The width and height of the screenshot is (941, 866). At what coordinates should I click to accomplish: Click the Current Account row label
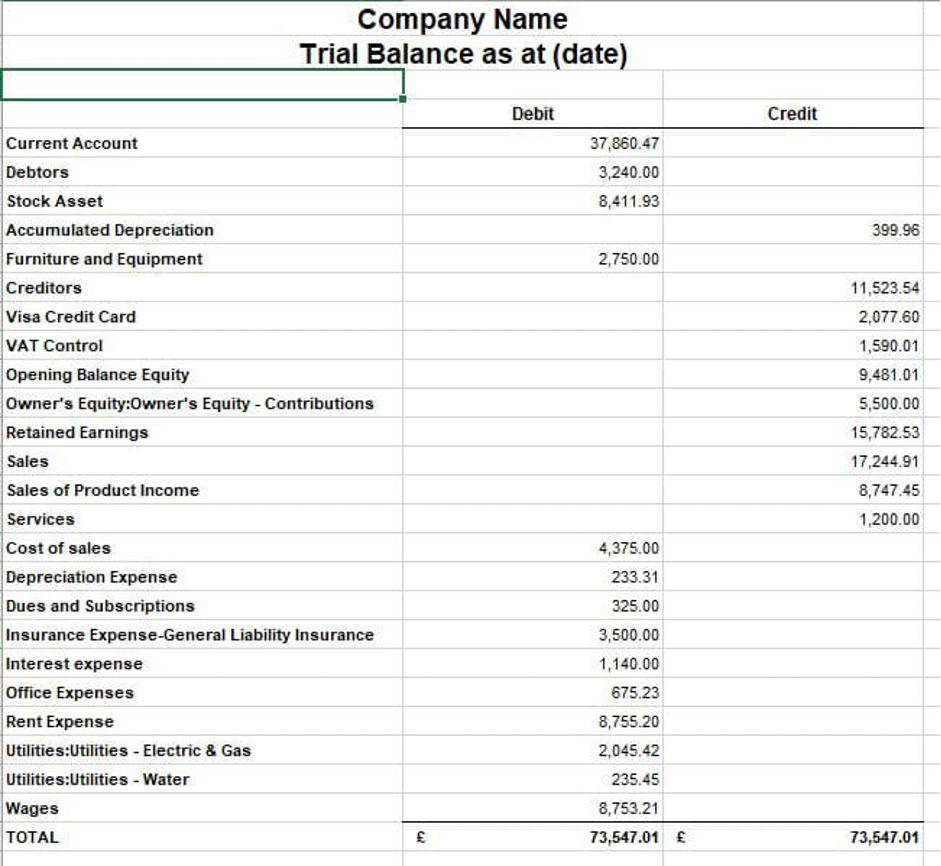pyautogui.click(x=72, y=143)
